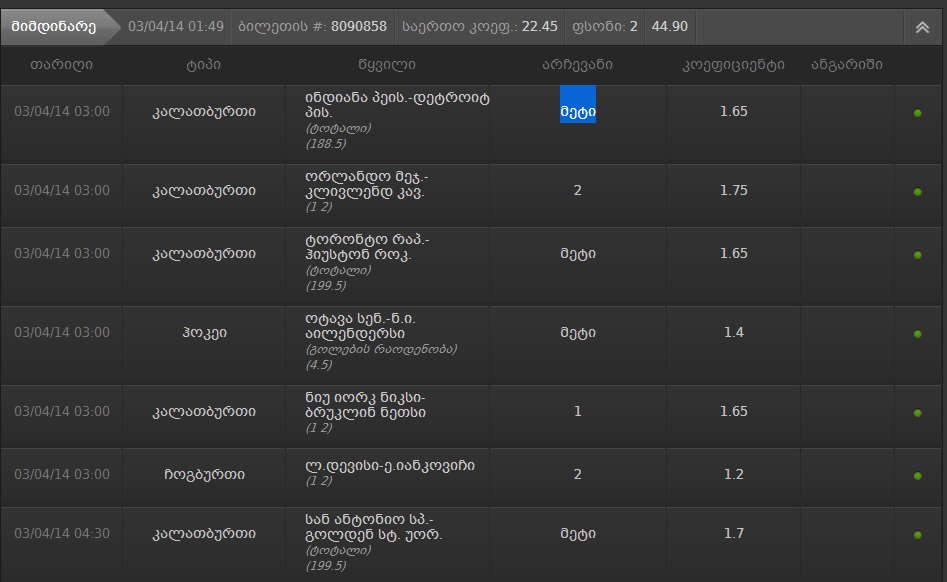Click ოტავა სენ.-ნ.ი. აილენდერსი match
The image size is (947, 582).
[x=360, y=326]
